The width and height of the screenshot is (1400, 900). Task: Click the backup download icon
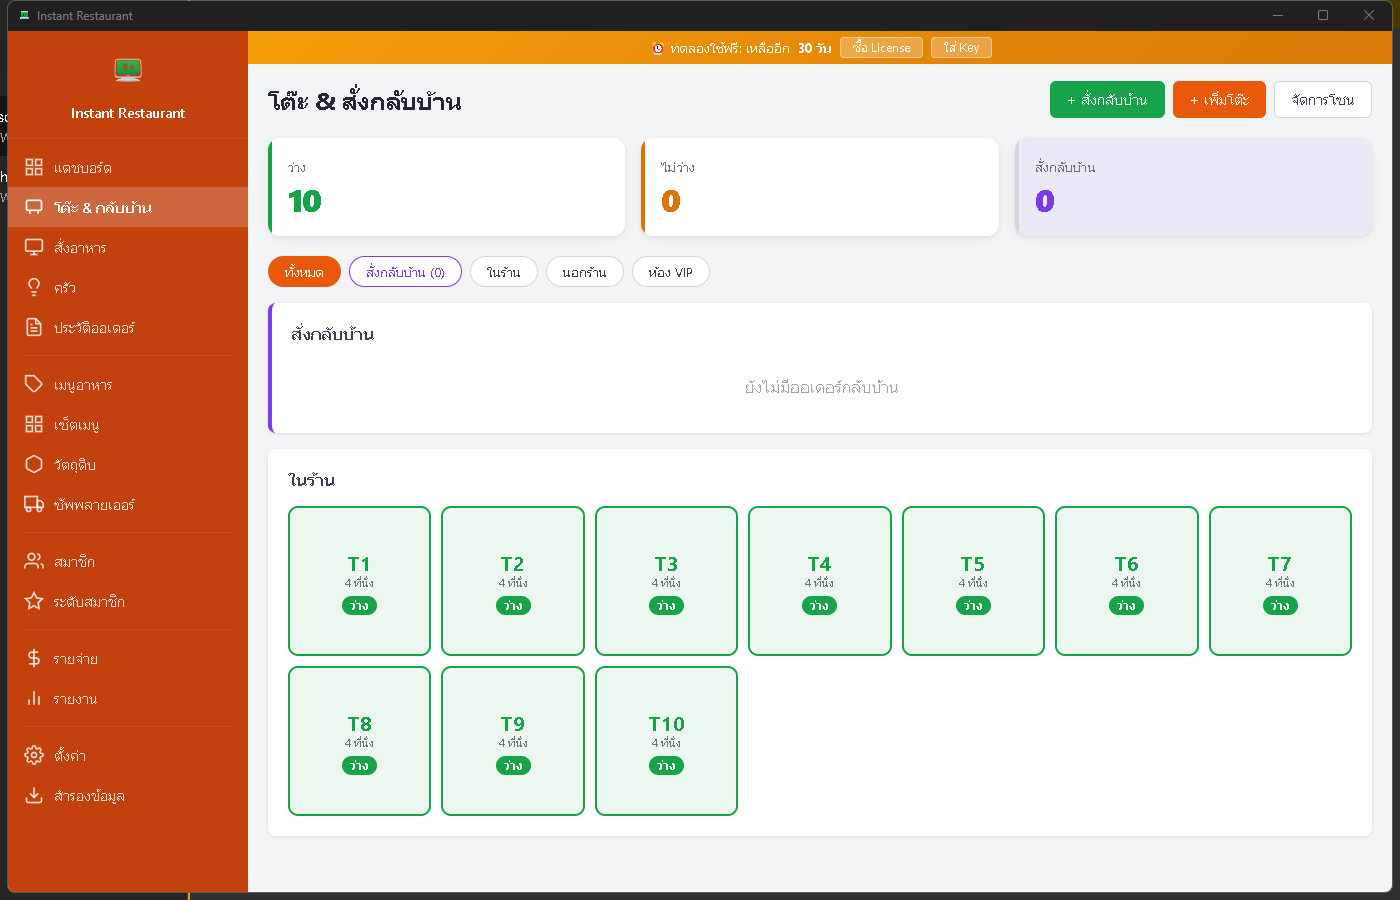click(x=34, y=795)
